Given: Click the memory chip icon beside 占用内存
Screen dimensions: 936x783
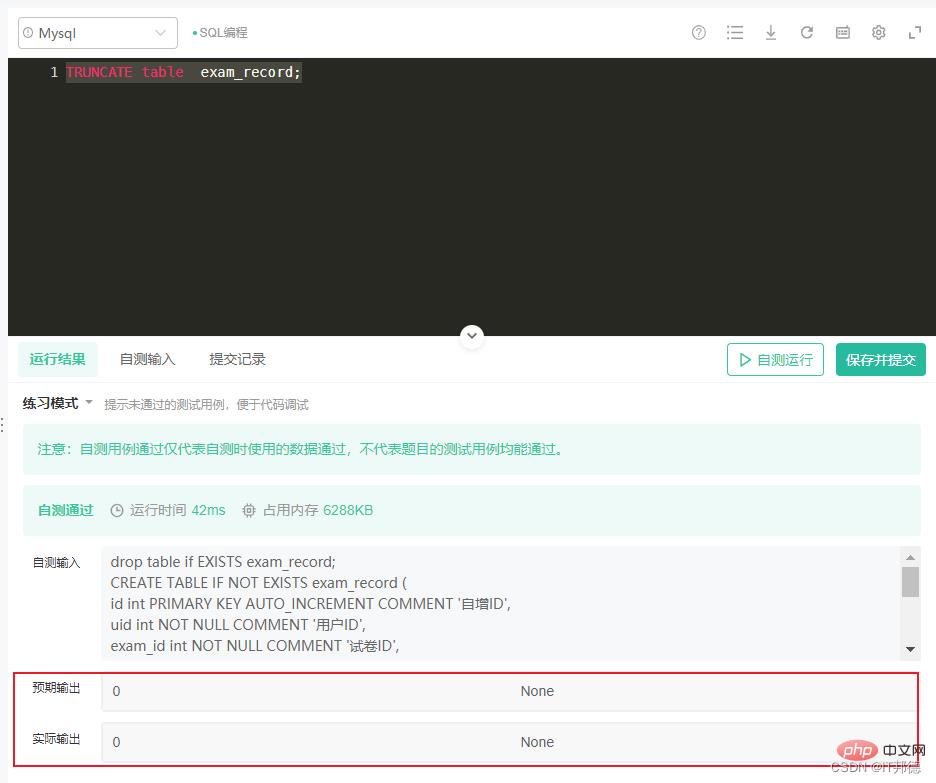Looking at the screenshot, I should [249, 510].
